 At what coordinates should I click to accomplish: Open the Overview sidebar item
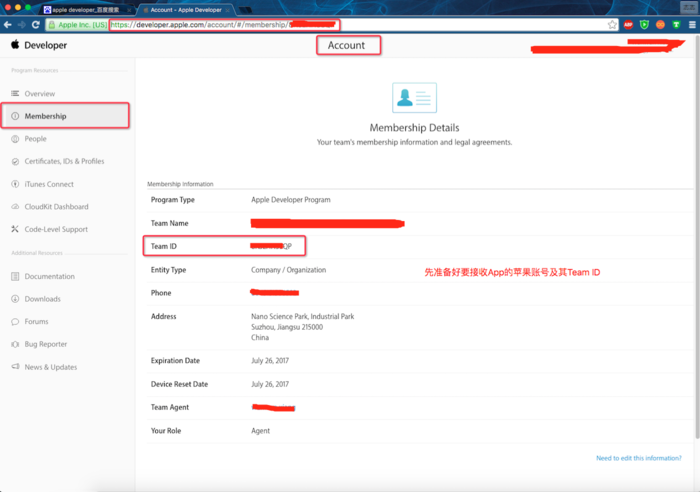39,93
